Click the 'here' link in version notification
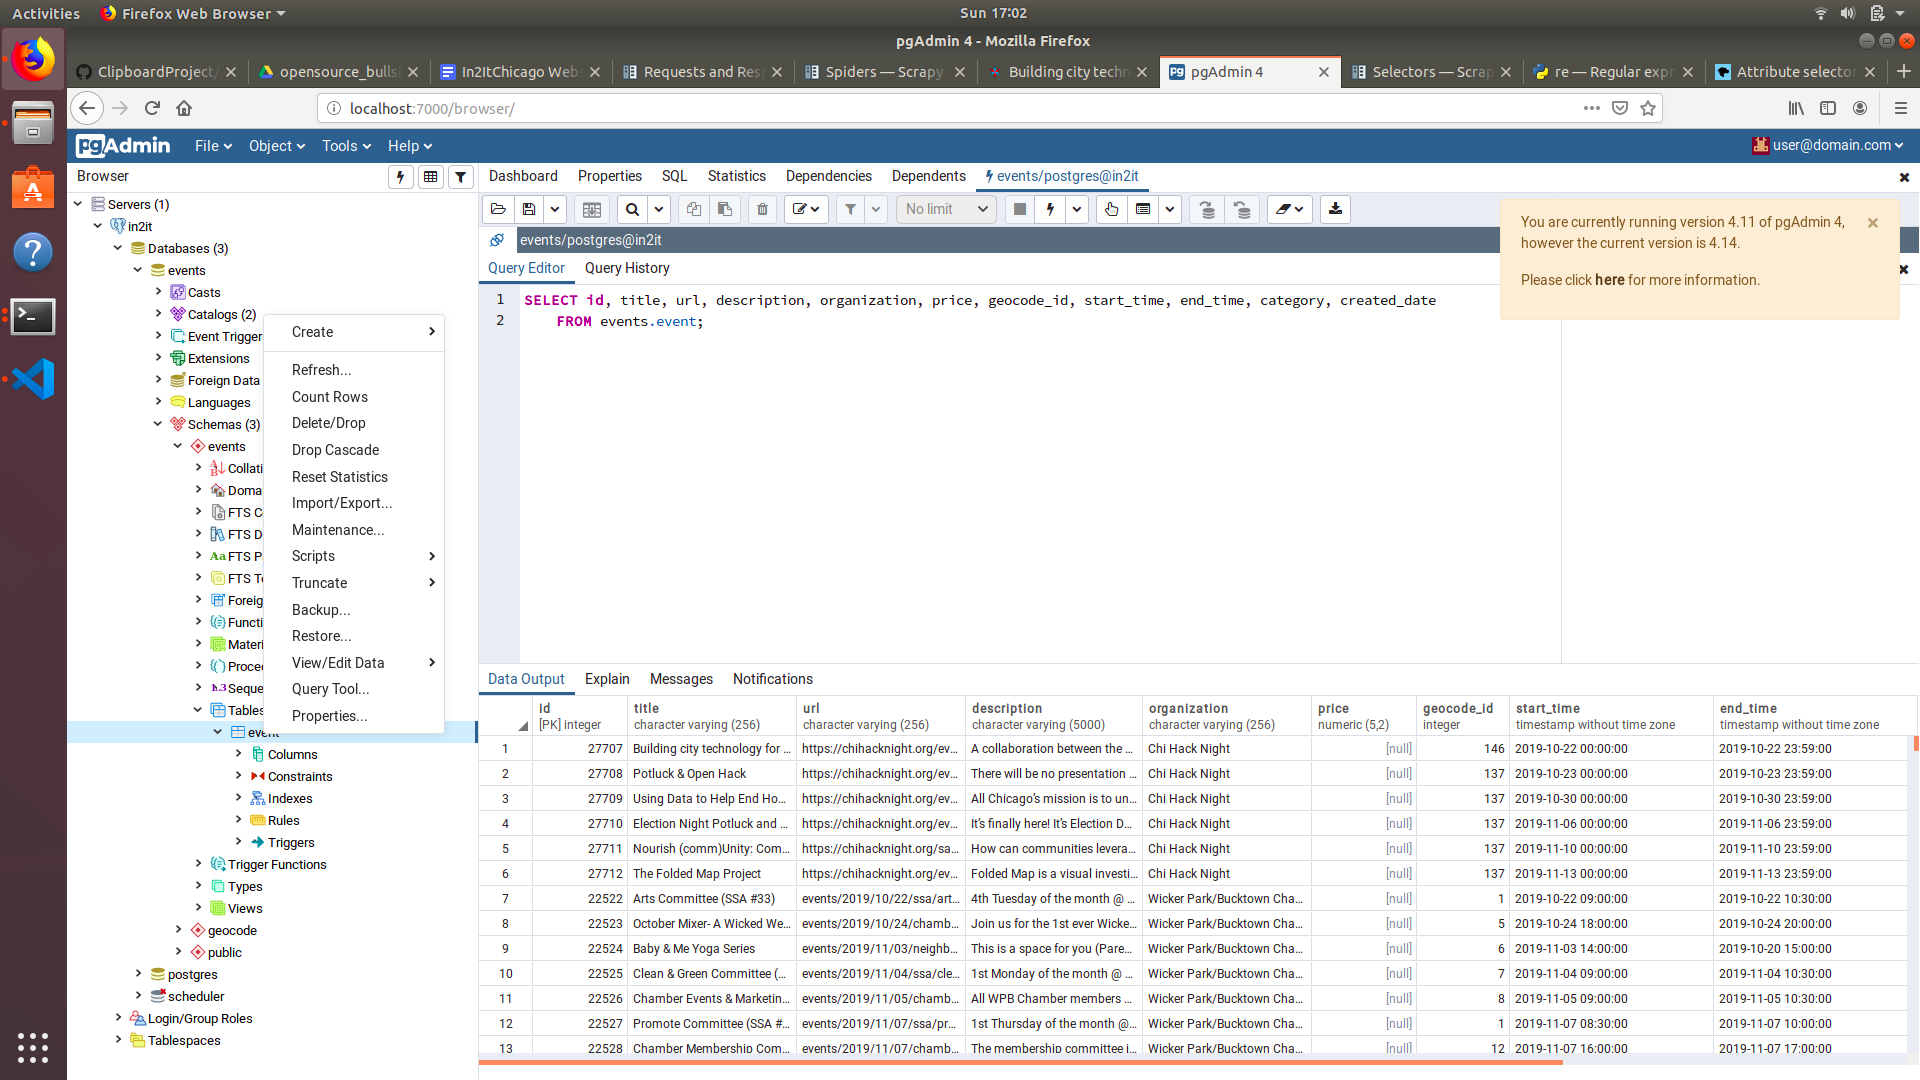Image resolution: width=1920 pixels, height=1080 pixels. [1610, 280]
